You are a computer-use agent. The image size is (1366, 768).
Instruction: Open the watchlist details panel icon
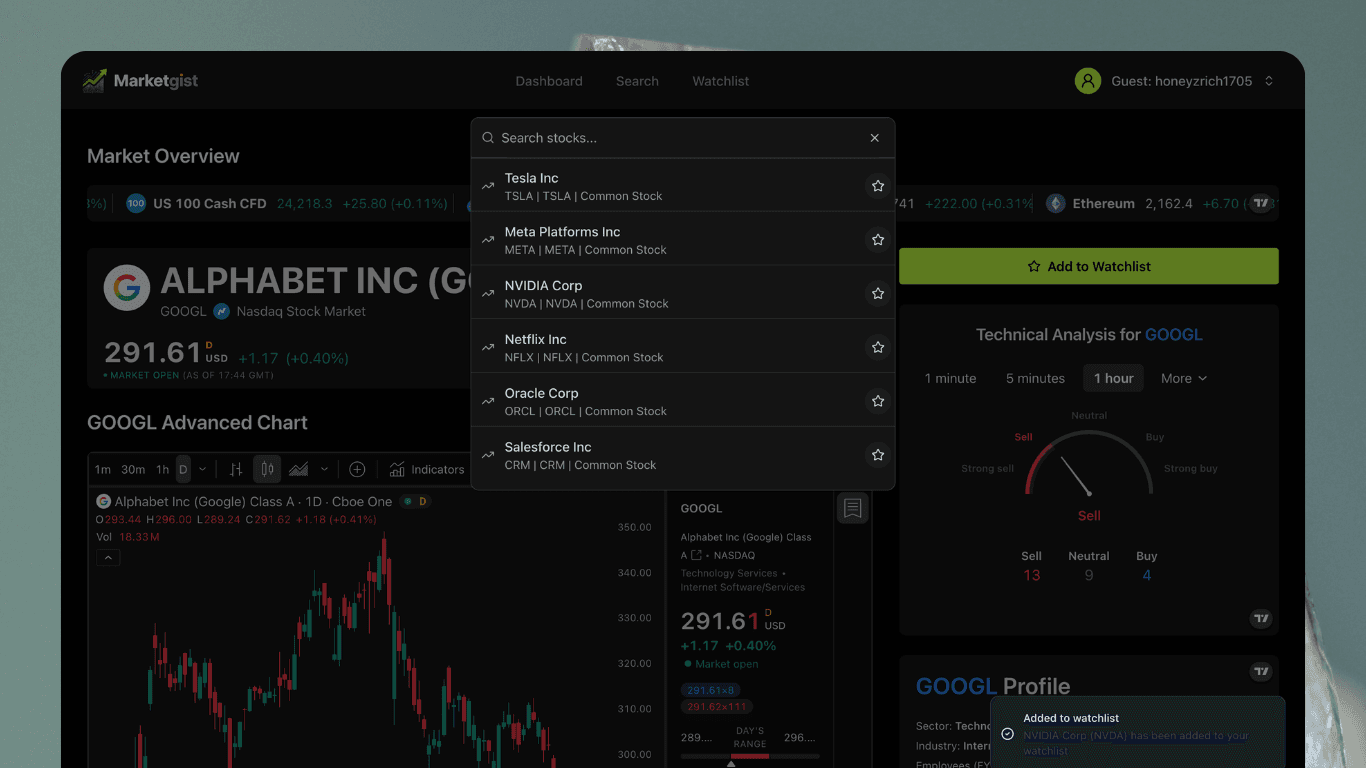[852, 508]
